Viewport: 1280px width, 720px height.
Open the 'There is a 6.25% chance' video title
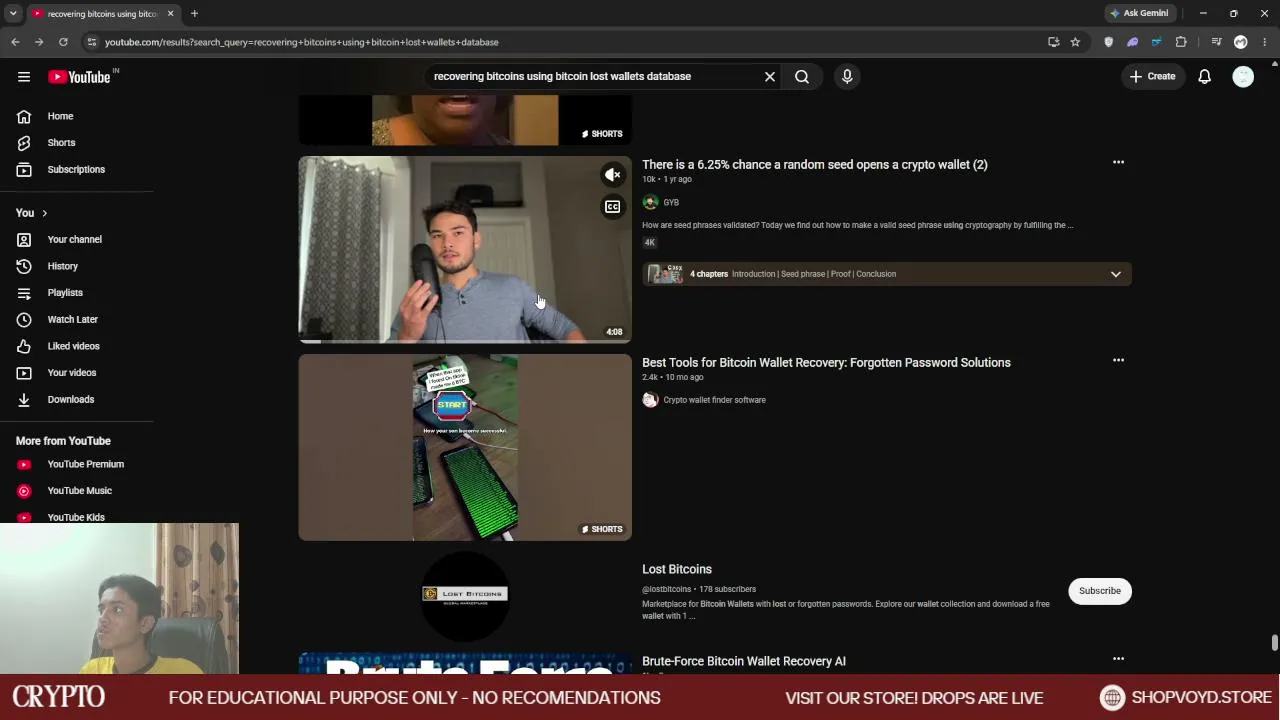(x=815, y=164)
